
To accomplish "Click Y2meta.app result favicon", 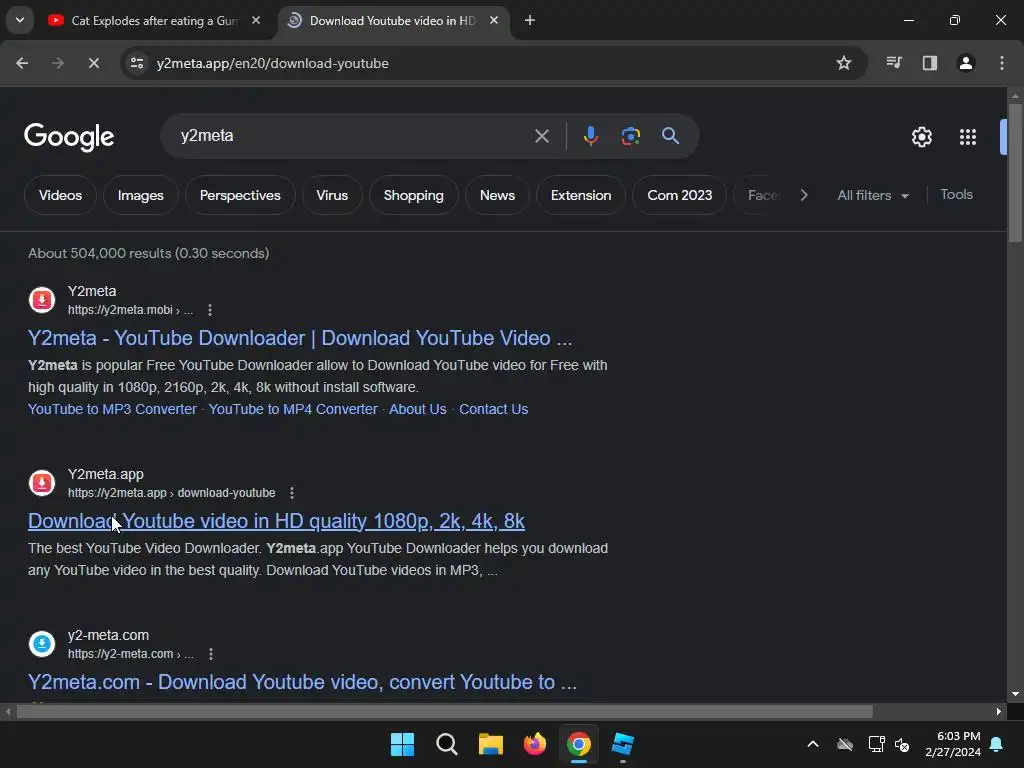I will coord(42,483).
